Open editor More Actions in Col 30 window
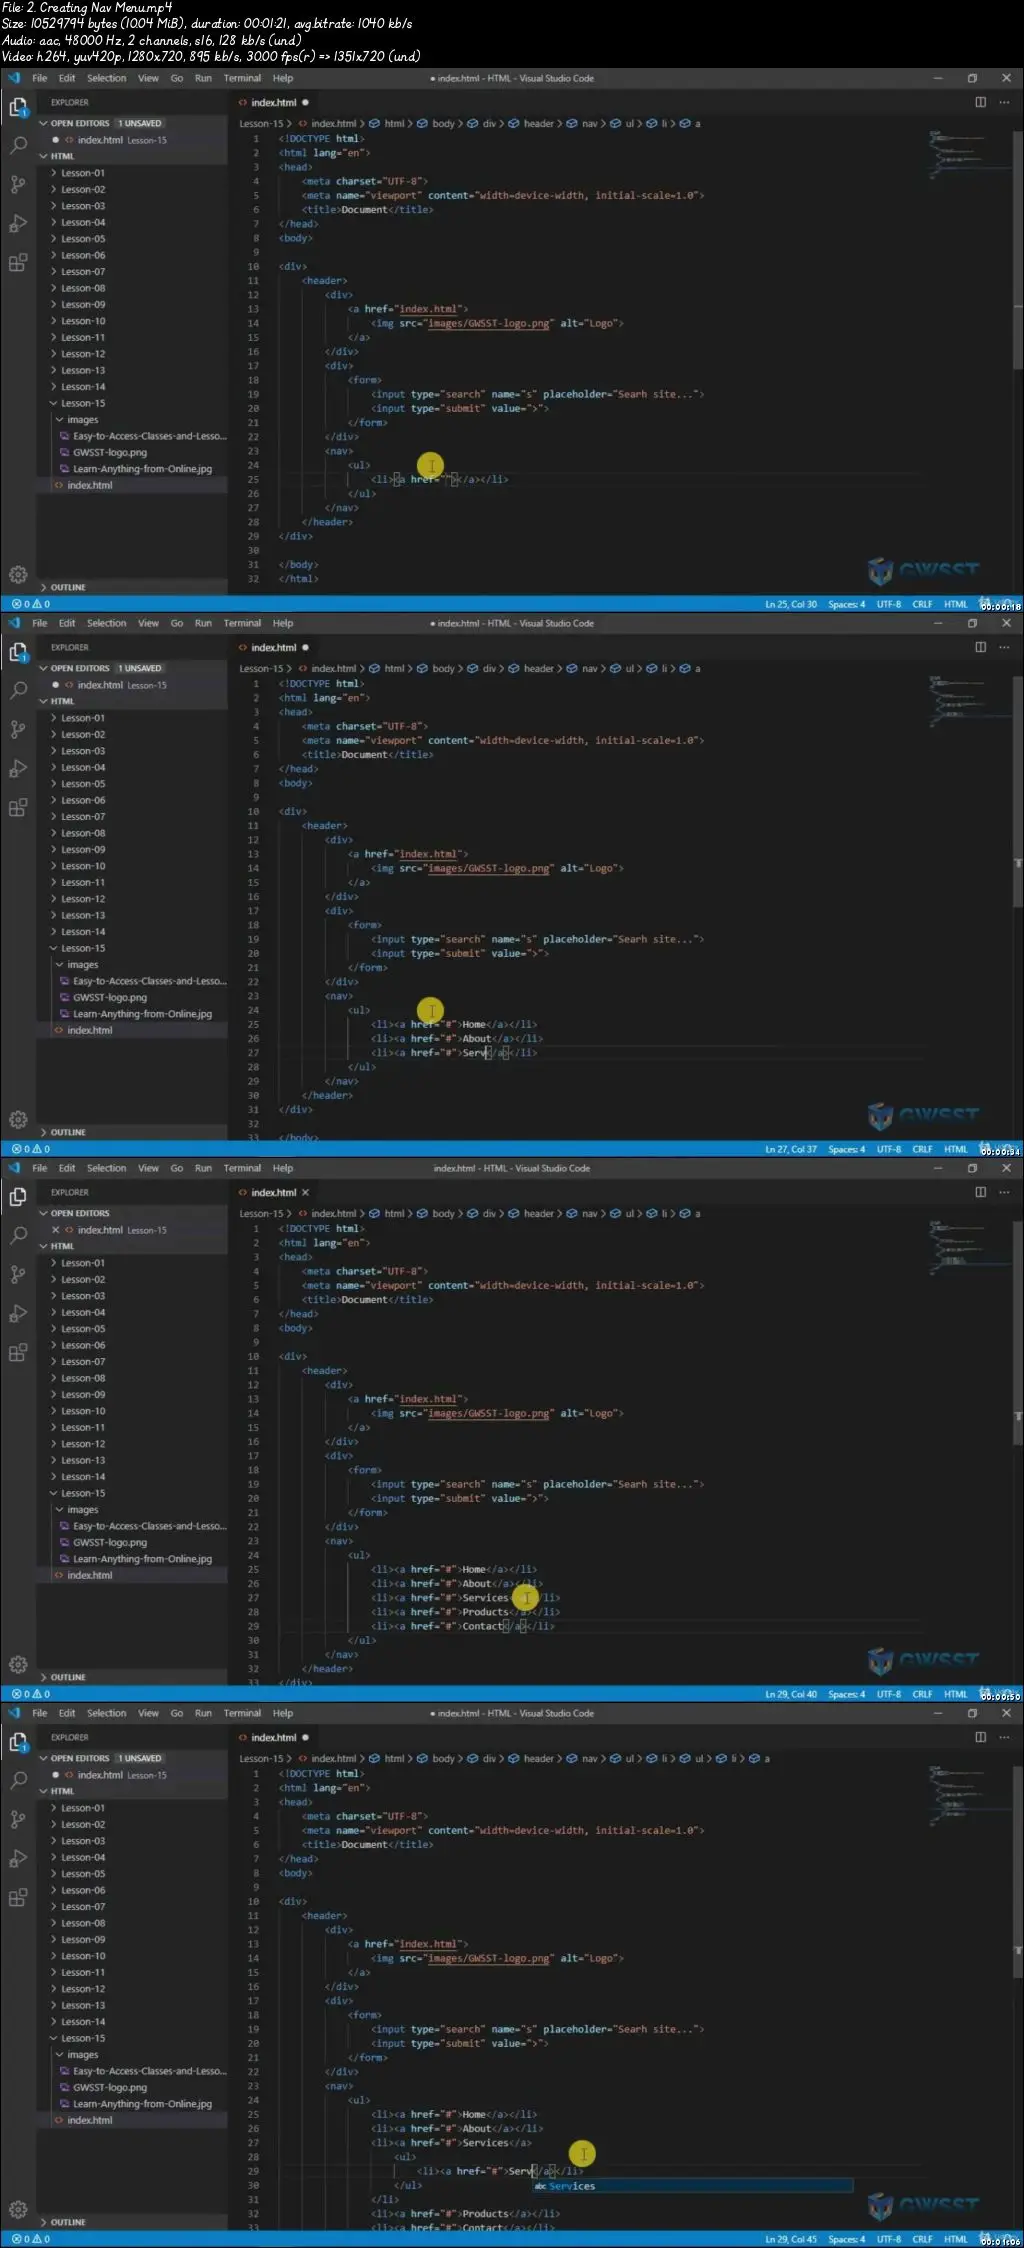Viewport: 1024px width, 2248px height. tap(1004, 102)
